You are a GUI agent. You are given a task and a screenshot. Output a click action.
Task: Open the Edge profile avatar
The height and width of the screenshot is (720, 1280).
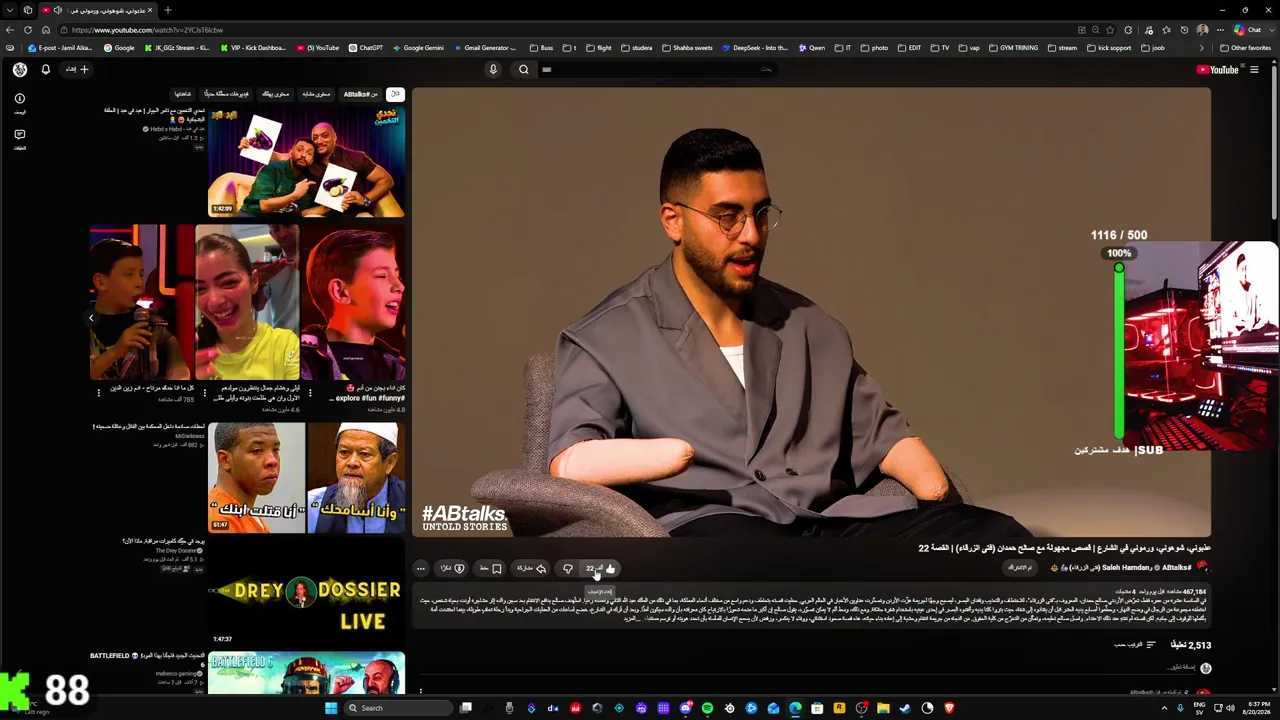coord(1202,30)
